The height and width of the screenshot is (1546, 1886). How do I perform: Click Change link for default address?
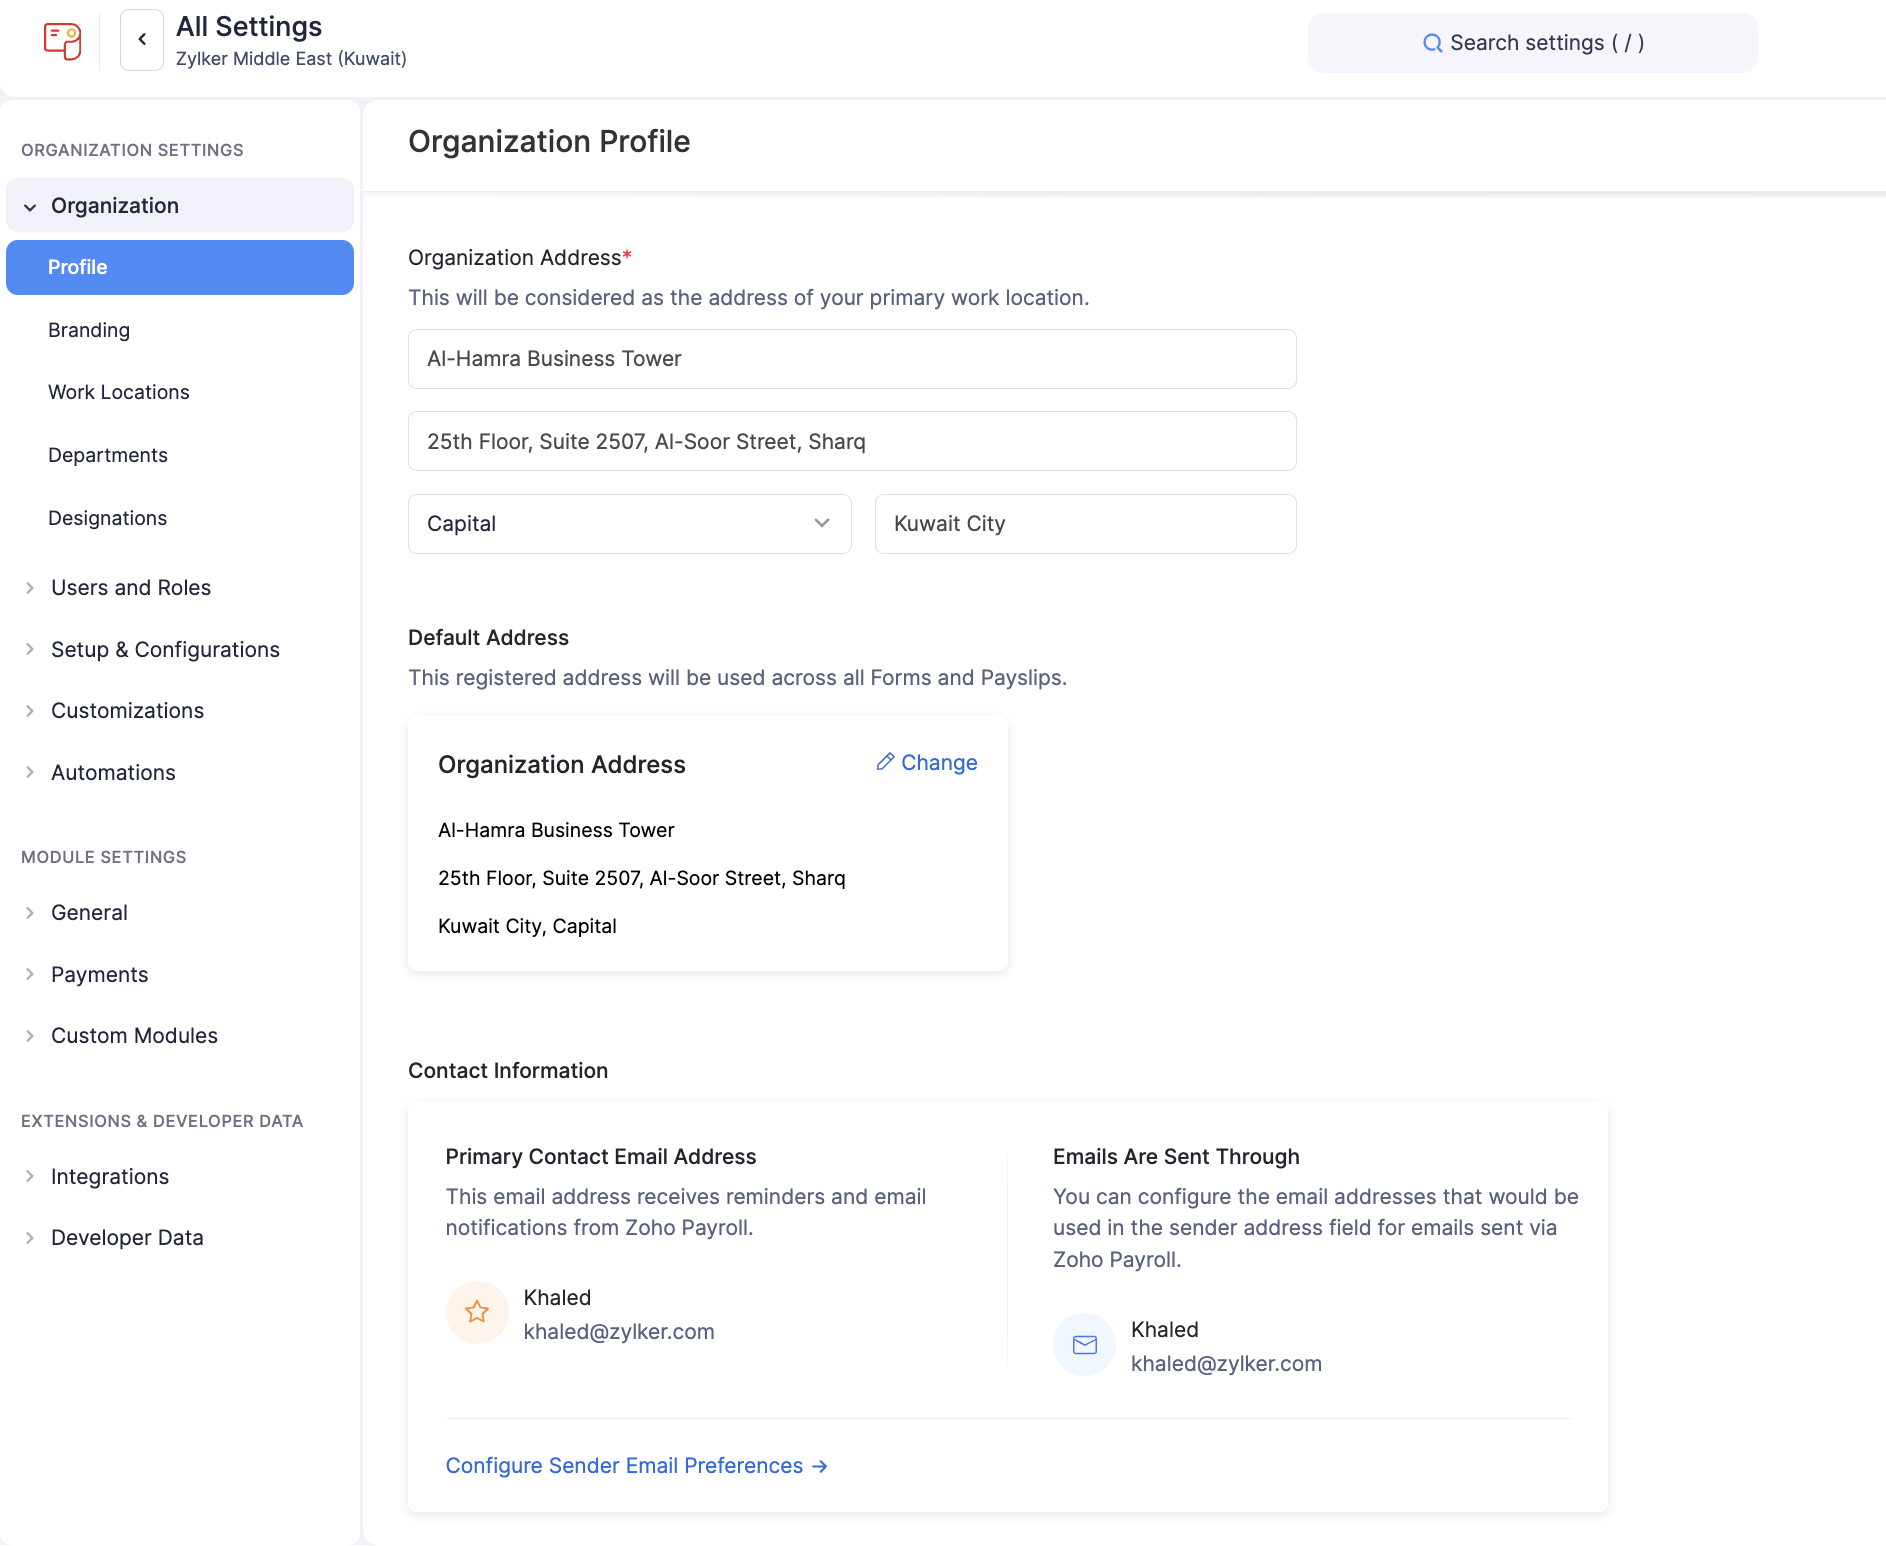938,763
